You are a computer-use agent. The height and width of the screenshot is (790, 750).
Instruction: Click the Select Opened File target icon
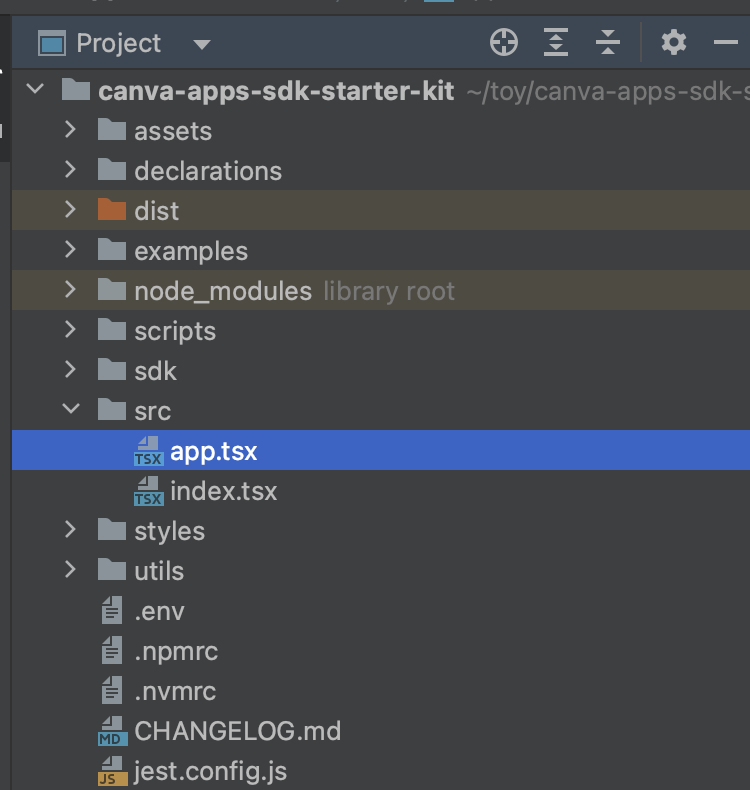[x=504, y=42]
